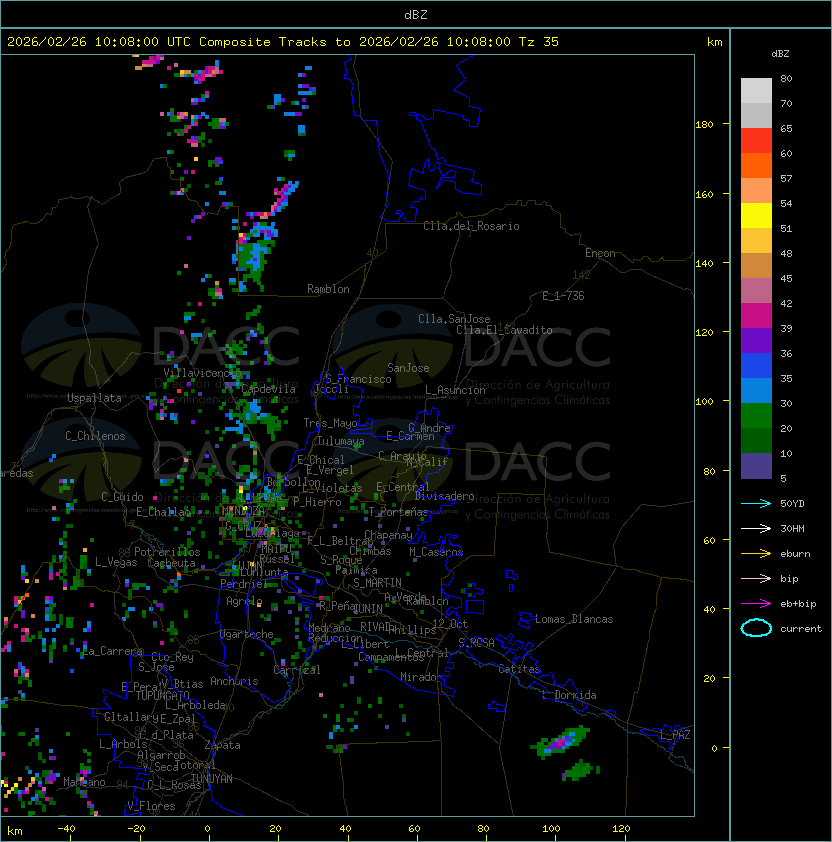Image resolution: width=832 pixels, height=842 pixels.
Task: Click the 'Tz 35' header value
Action: point(539,42)
